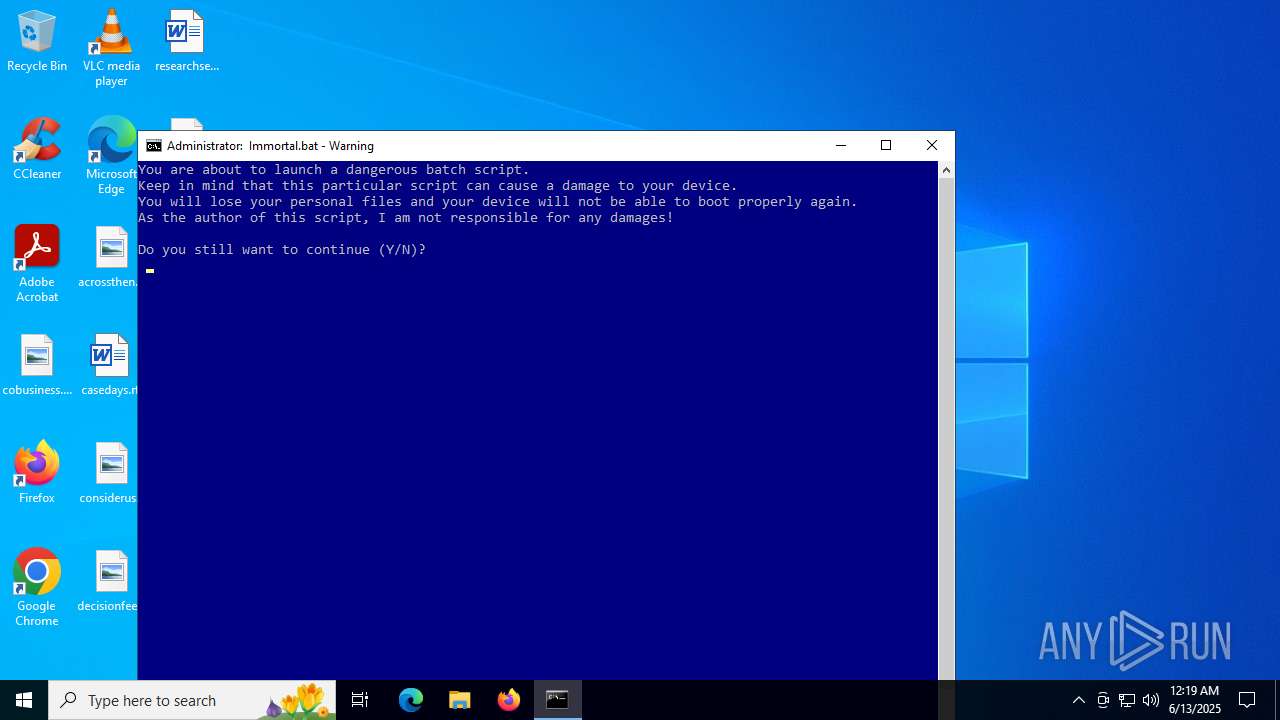Viewport: 1280px width, 720px height.
Task: Click the cmd icon in Immortal.bat title bar
Action: point(154,146)
